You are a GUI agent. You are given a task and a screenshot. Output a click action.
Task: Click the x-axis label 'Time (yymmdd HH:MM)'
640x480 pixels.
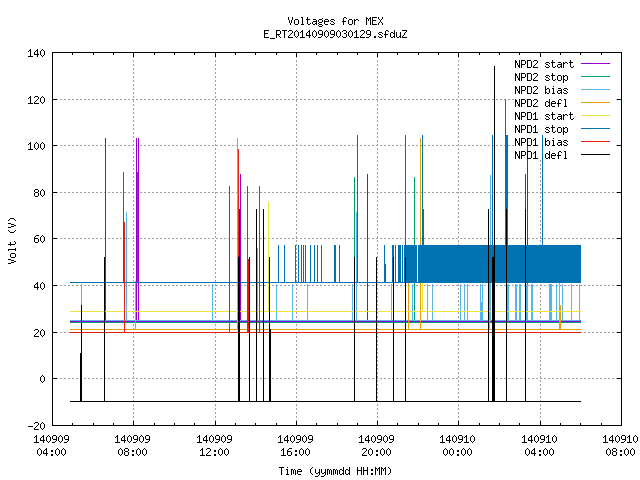[335, 471]
